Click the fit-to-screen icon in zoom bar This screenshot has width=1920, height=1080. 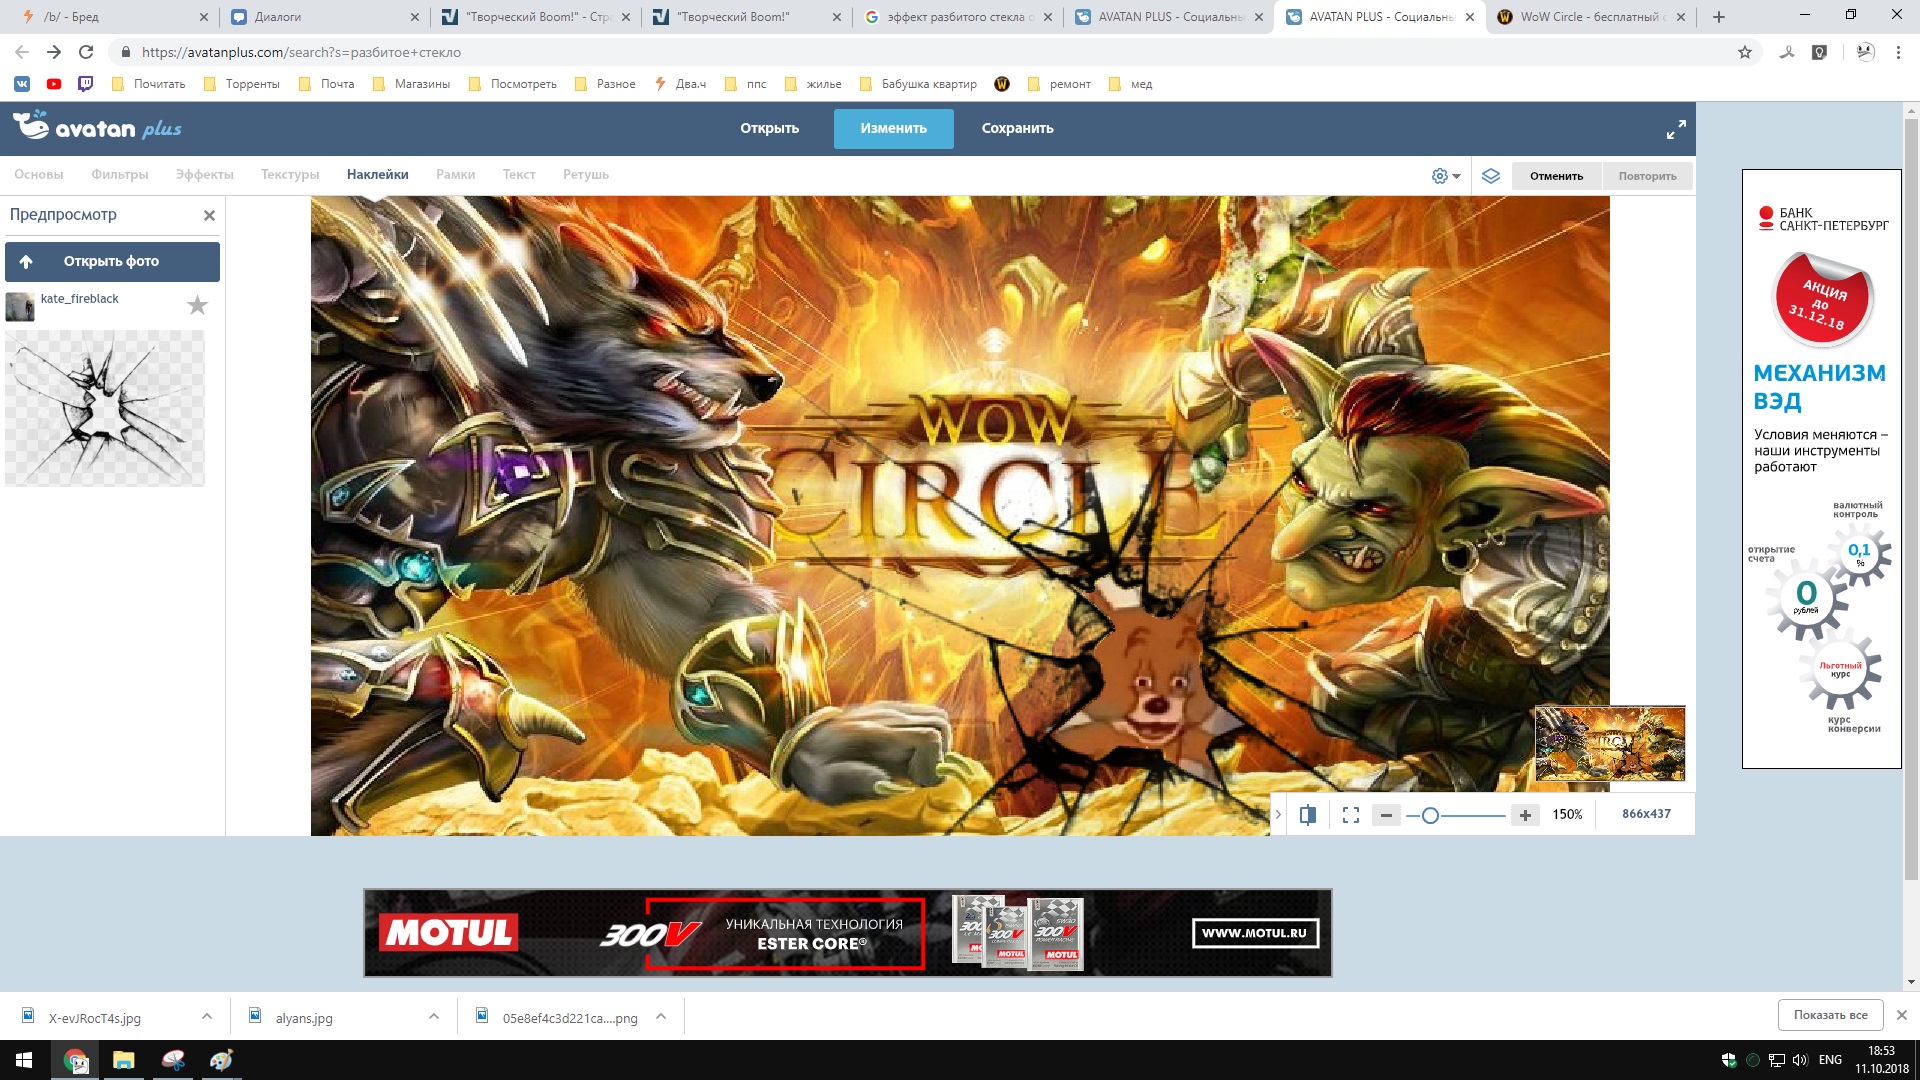click(1351, 815)
